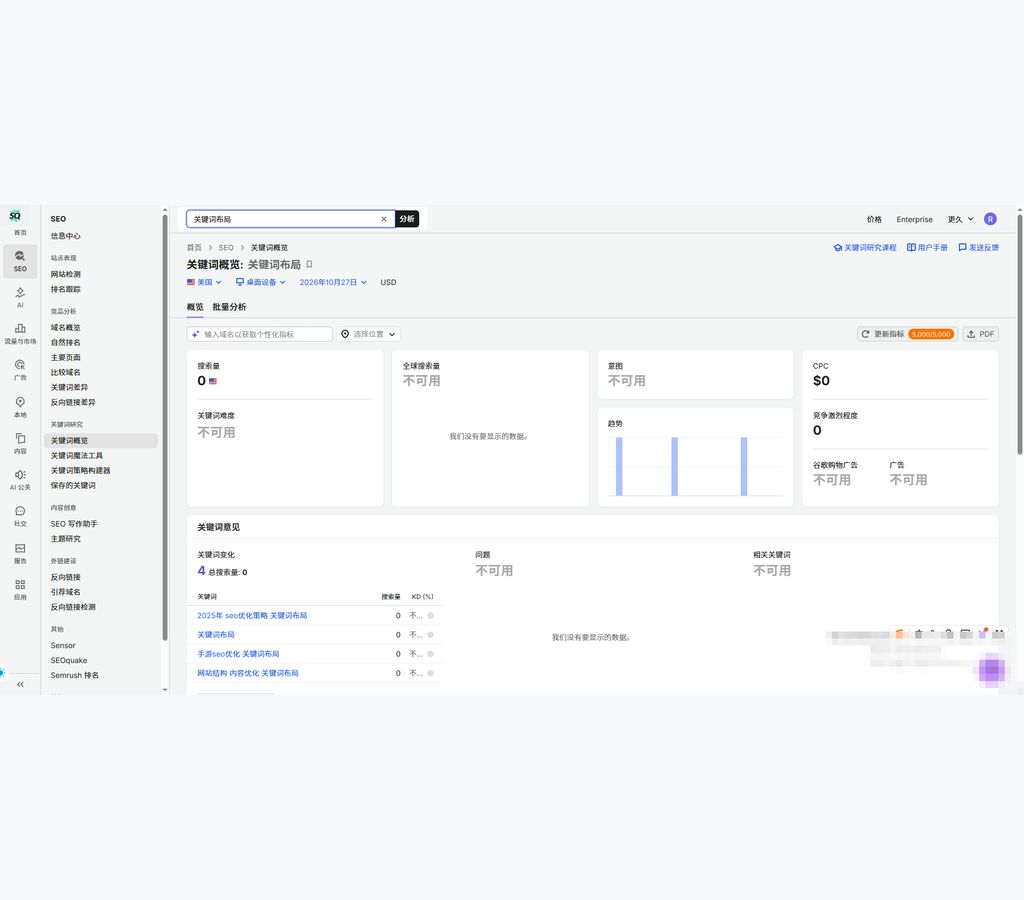1024x900 pixels.
Task: Open 网站检测 in the SEO menu
Action: tap(65, 274)
